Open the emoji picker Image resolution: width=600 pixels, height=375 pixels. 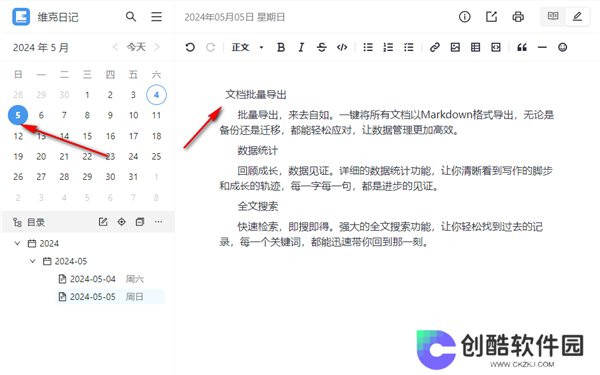pos(562,47)
